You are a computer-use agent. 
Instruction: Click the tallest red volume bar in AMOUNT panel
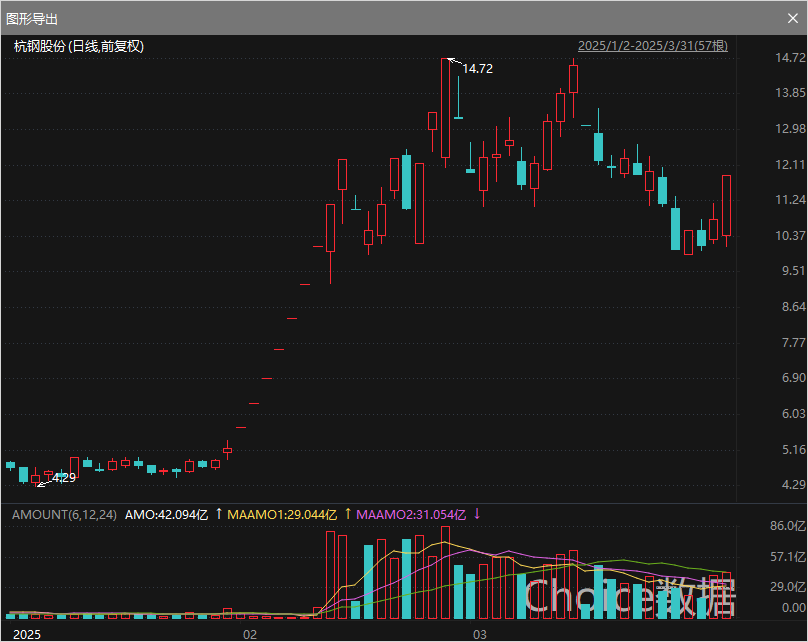[445, 572]
